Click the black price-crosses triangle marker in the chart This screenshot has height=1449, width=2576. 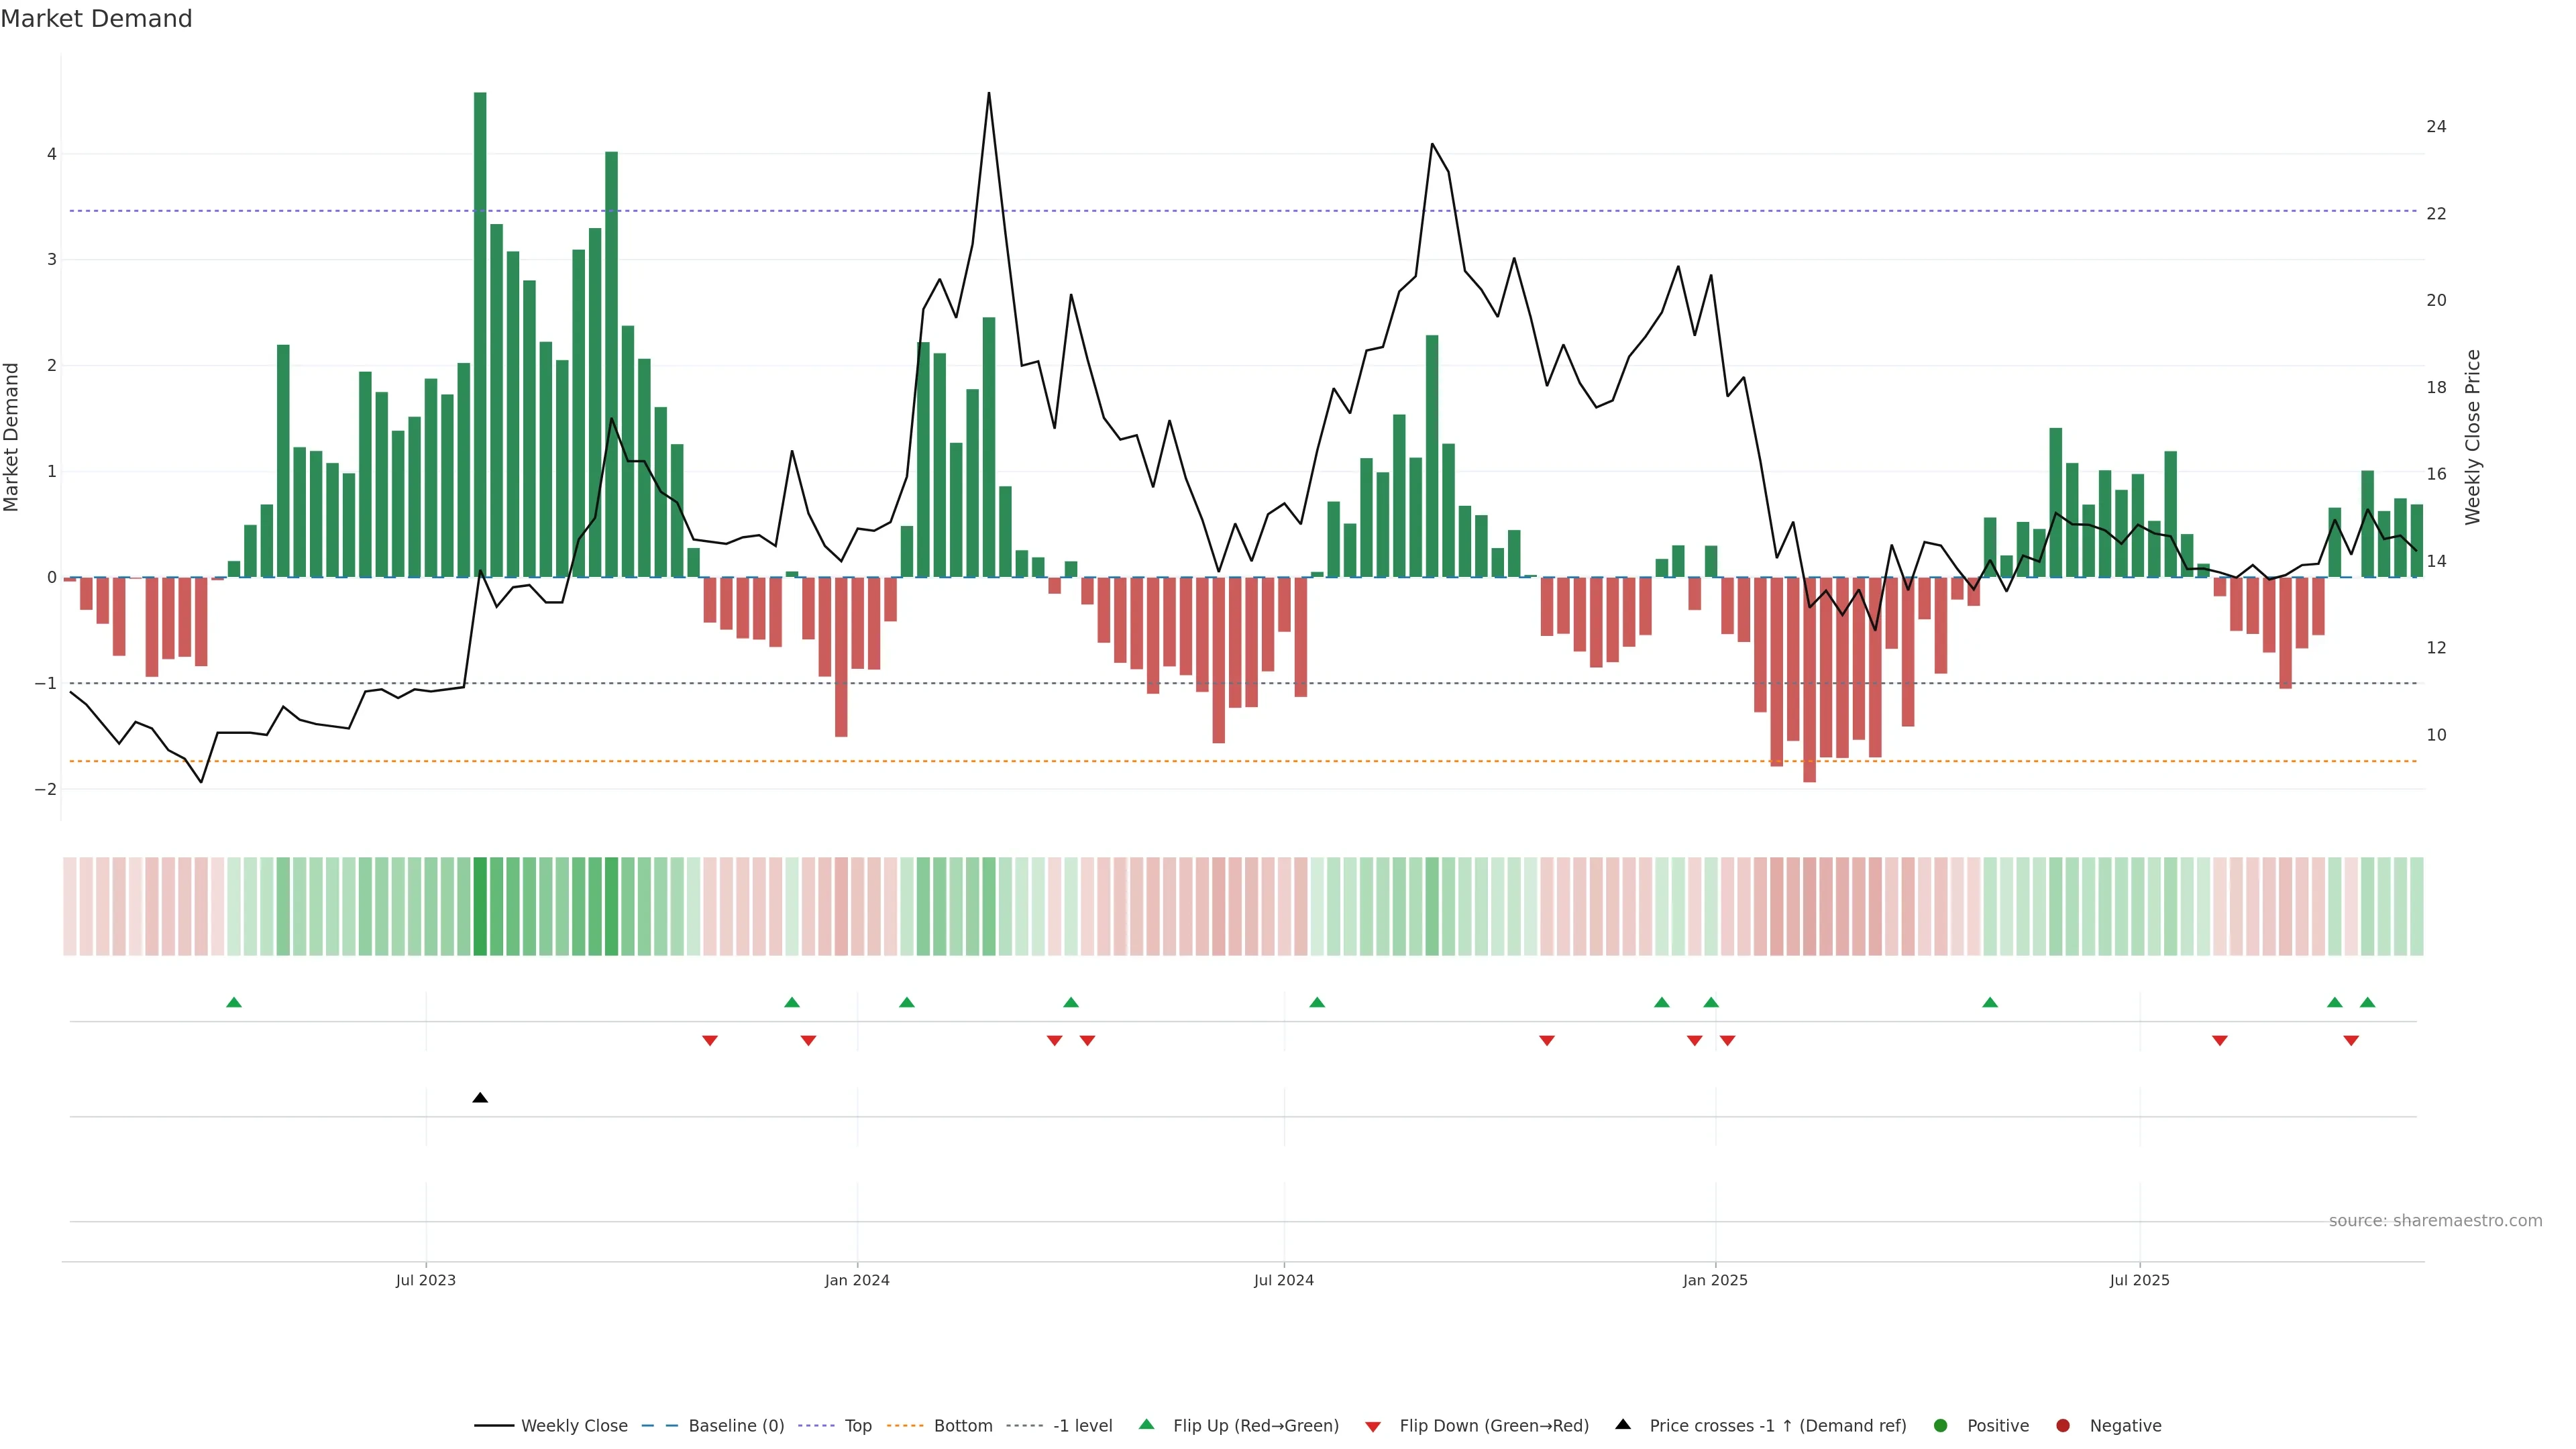coord(480,1098)
